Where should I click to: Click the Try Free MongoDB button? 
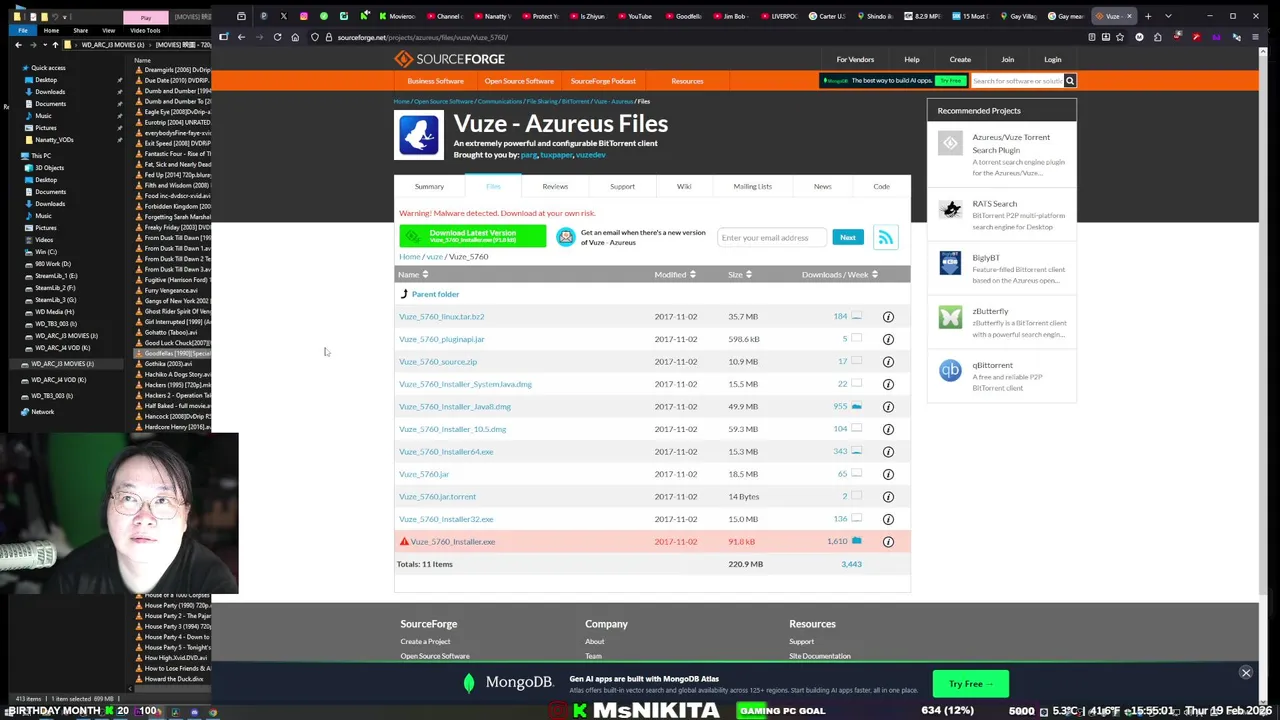point(970,684)
